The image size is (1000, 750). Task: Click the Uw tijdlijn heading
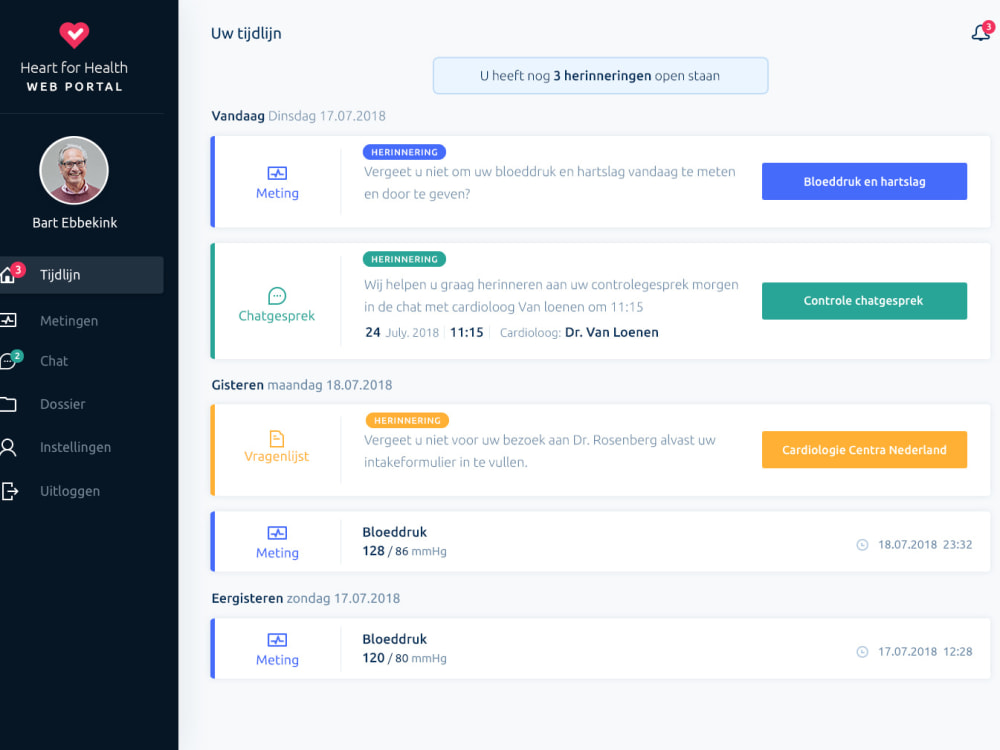click(246, 33)
